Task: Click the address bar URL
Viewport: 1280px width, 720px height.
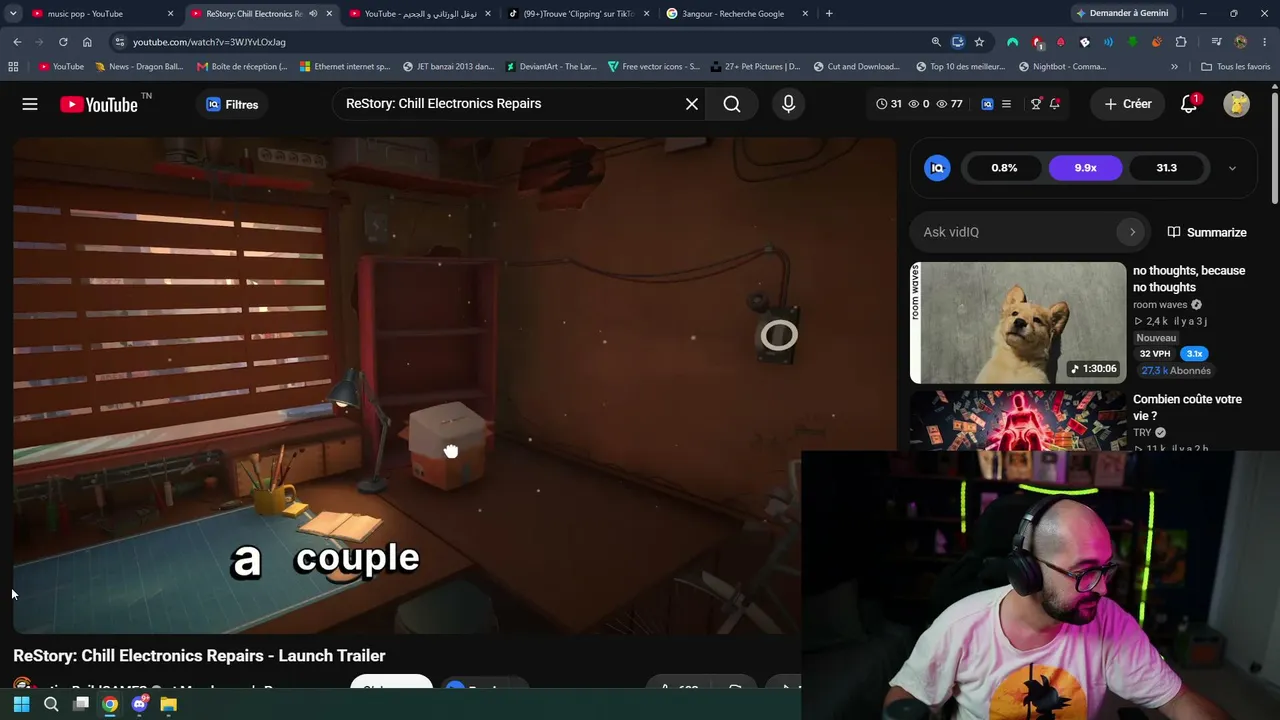Action: click(209, 42)
